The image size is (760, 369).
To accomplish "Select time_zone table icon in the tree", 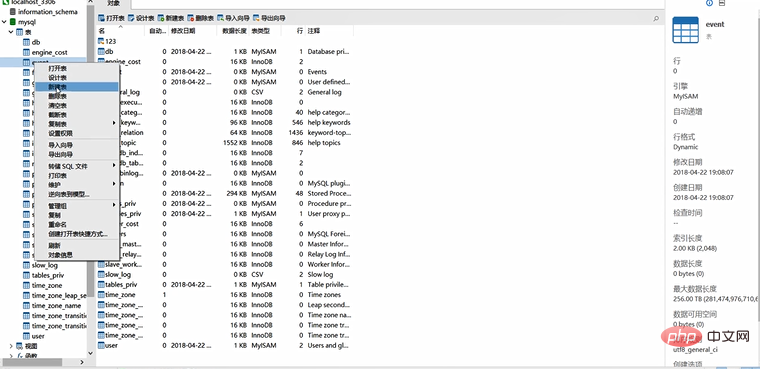I will tap(26, 286).
